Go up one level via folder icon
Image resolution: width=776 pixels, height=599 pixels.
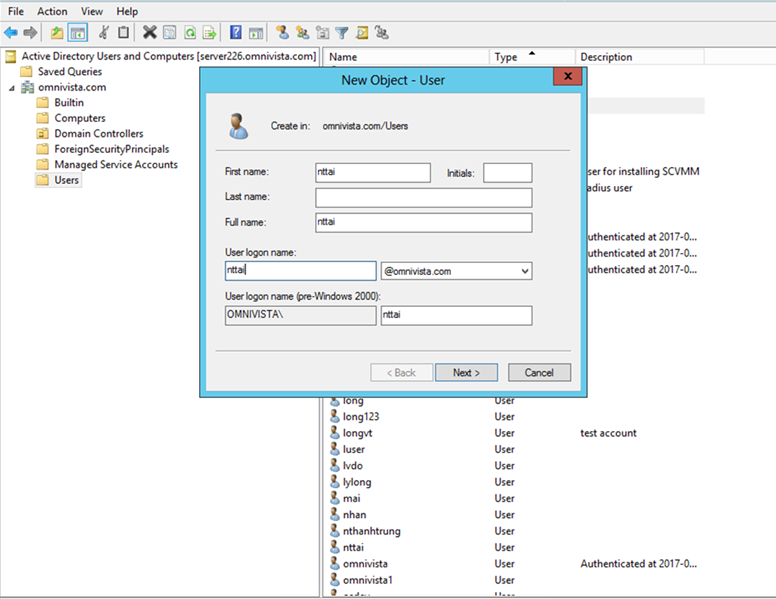(x=57, y=33)
